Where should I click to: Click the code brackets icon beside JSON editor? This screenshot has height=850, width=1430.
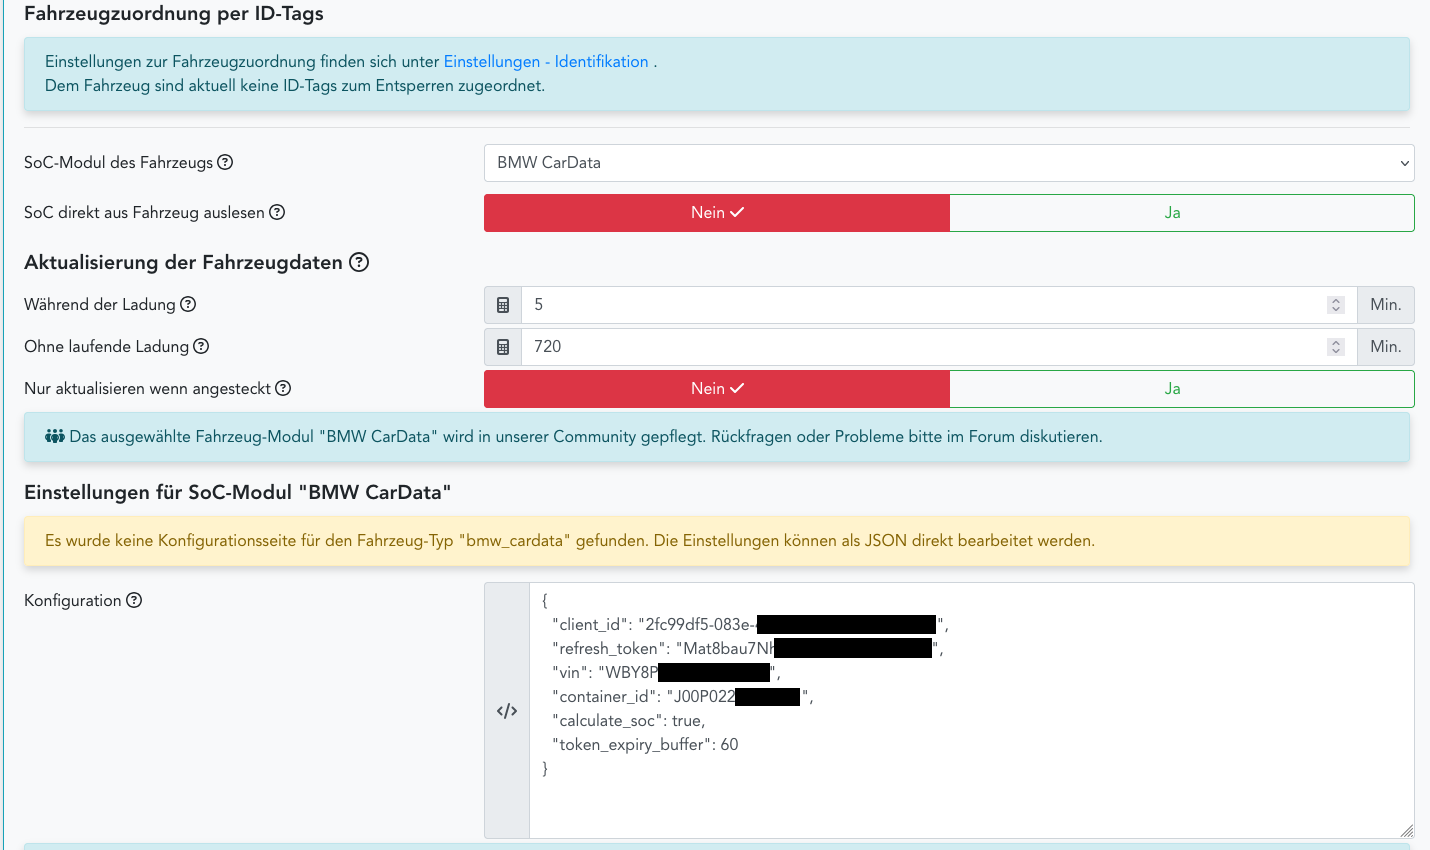507,711
